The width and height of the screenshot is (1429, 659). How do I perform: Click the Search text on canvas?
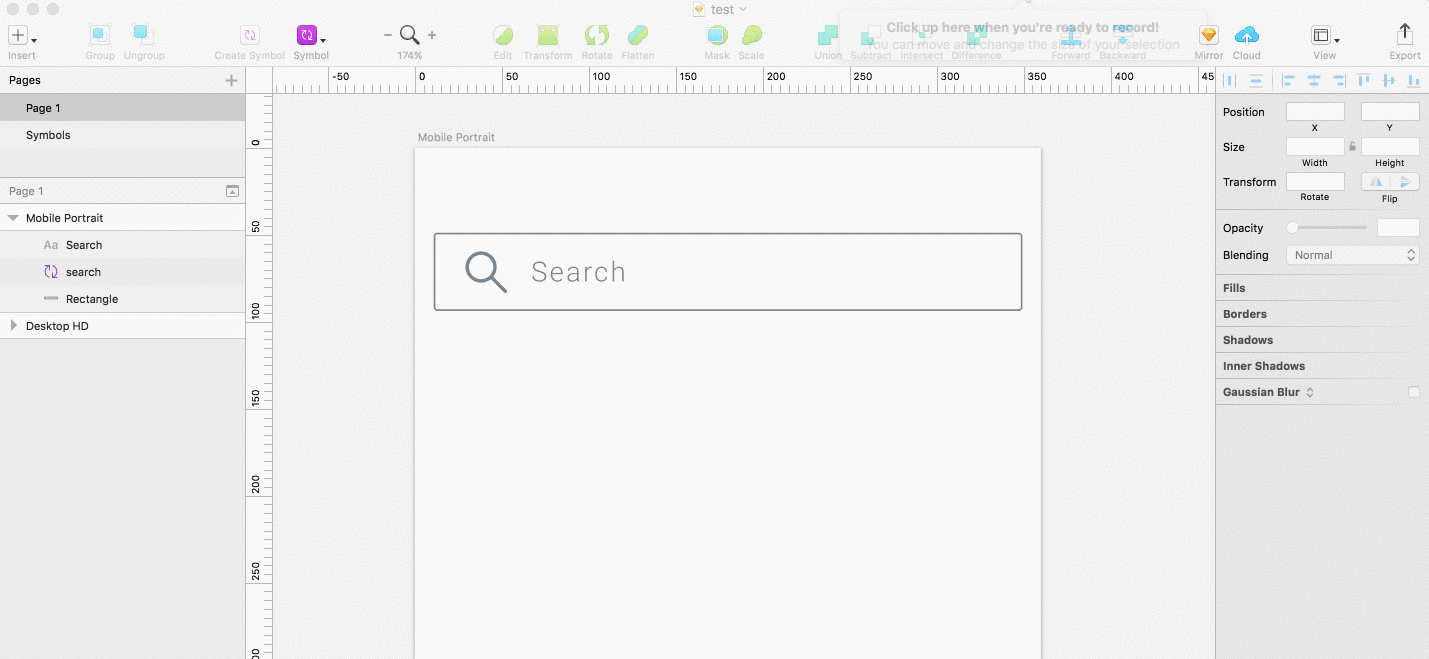click(x=578, y=272)
